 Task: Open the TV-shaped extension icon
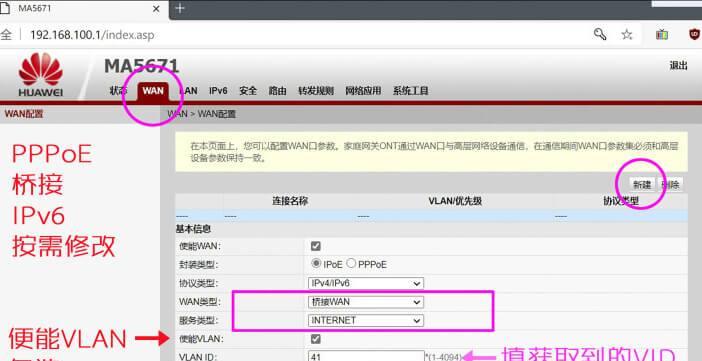click(662, 34)
